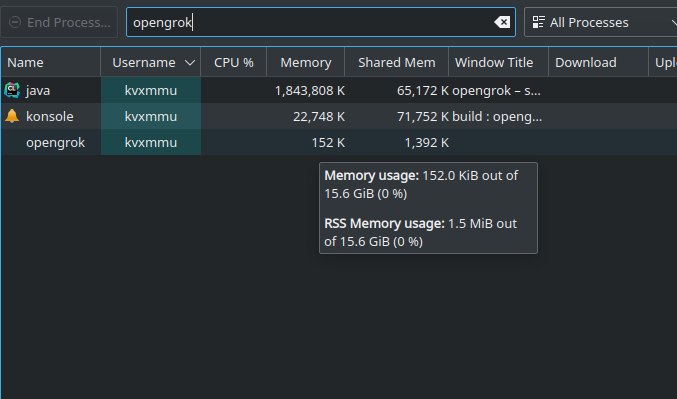Select the java process row name

click(38, 91)
